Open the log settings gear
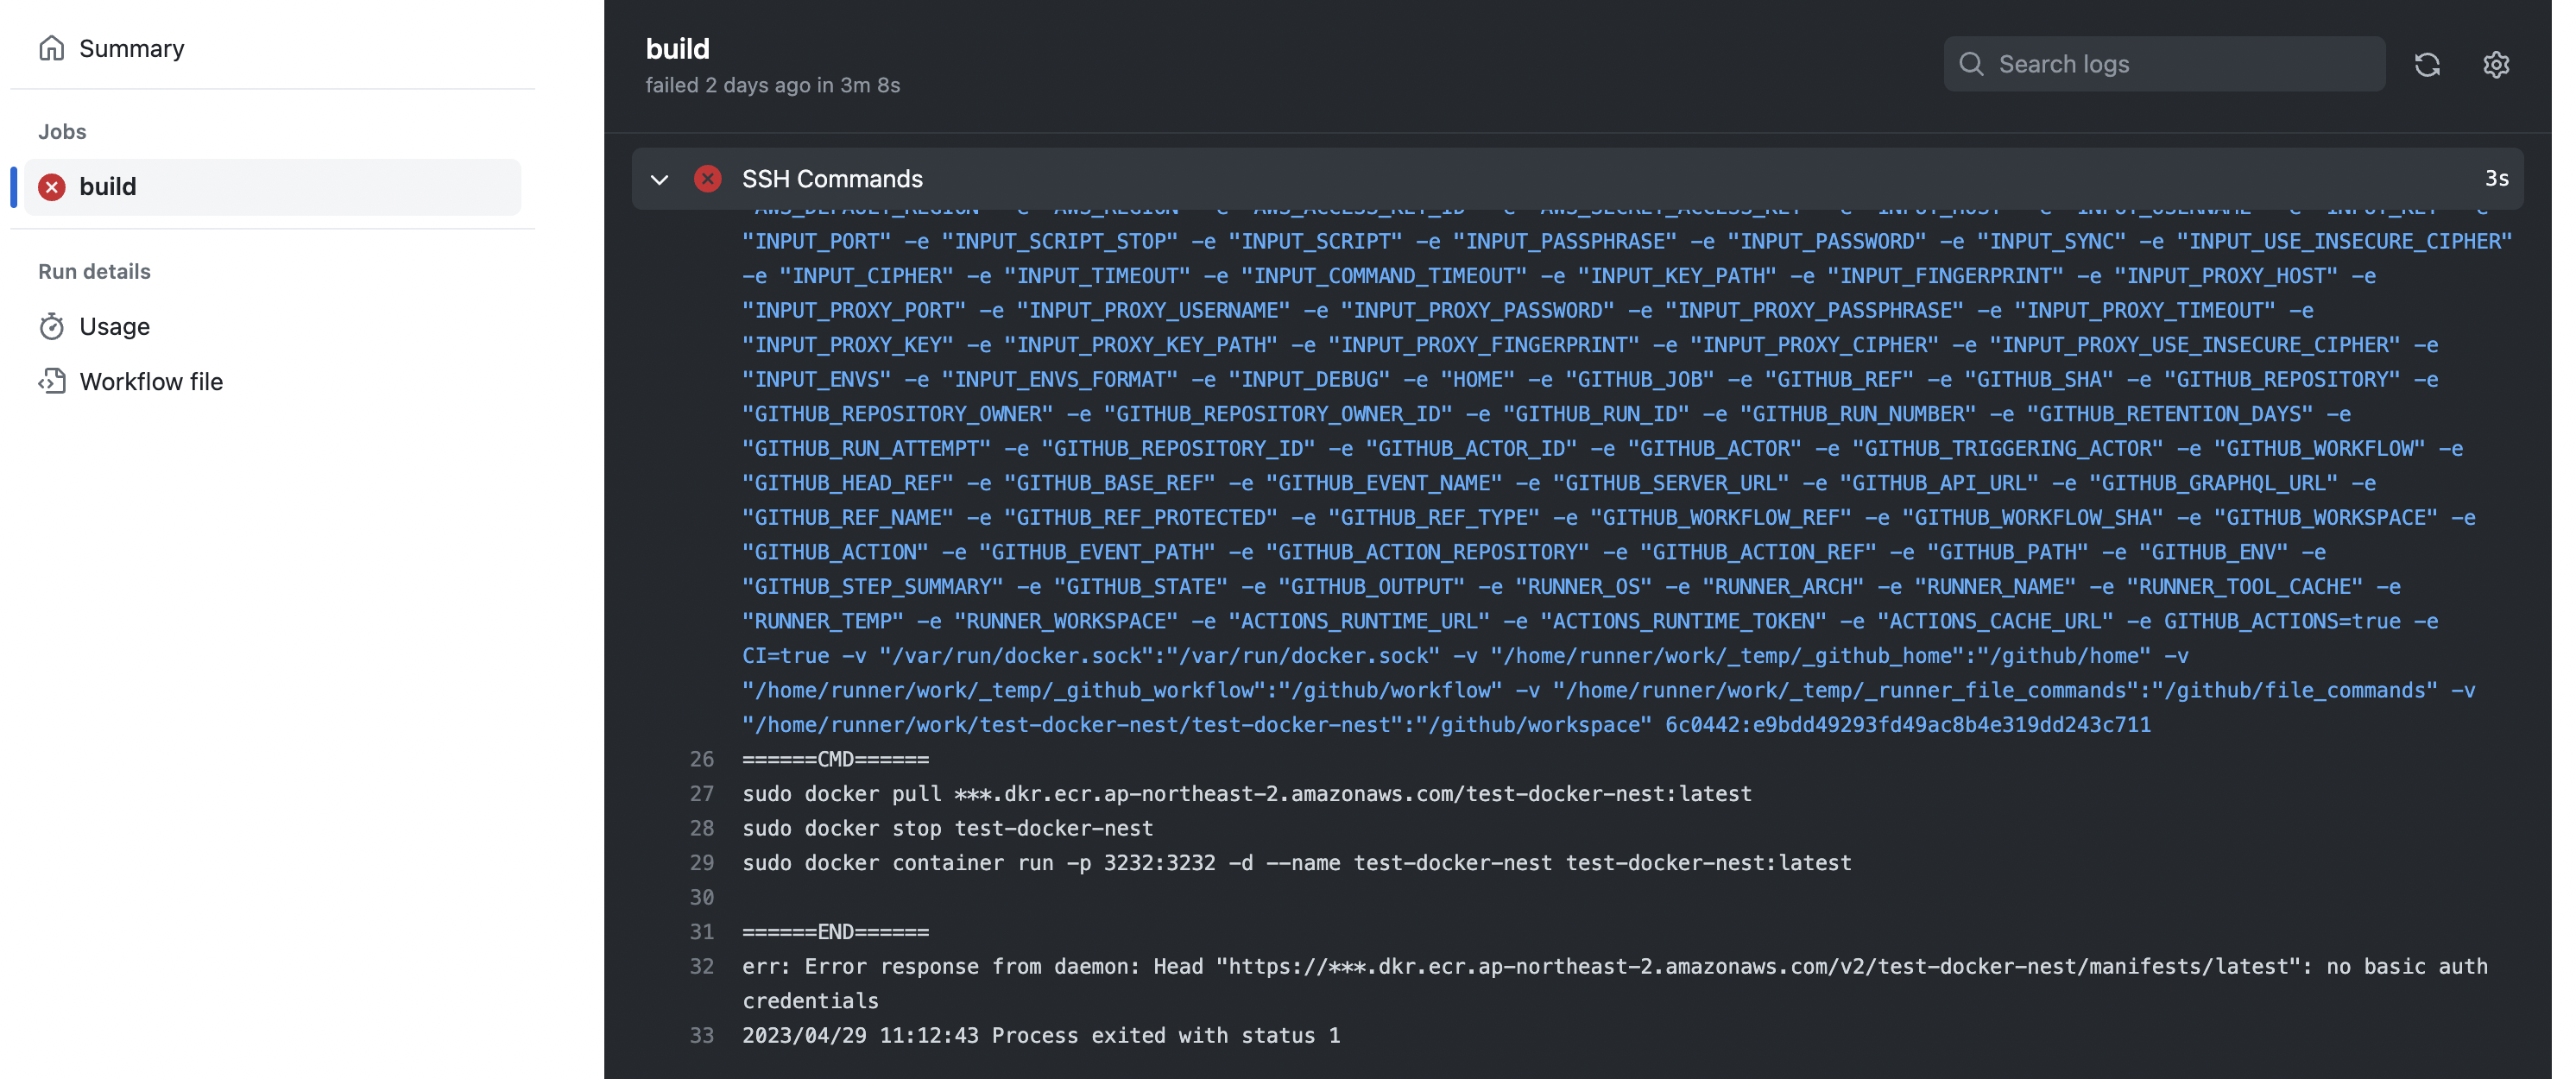This screenshot has width=2576, height=1079. coord(2496,64)
